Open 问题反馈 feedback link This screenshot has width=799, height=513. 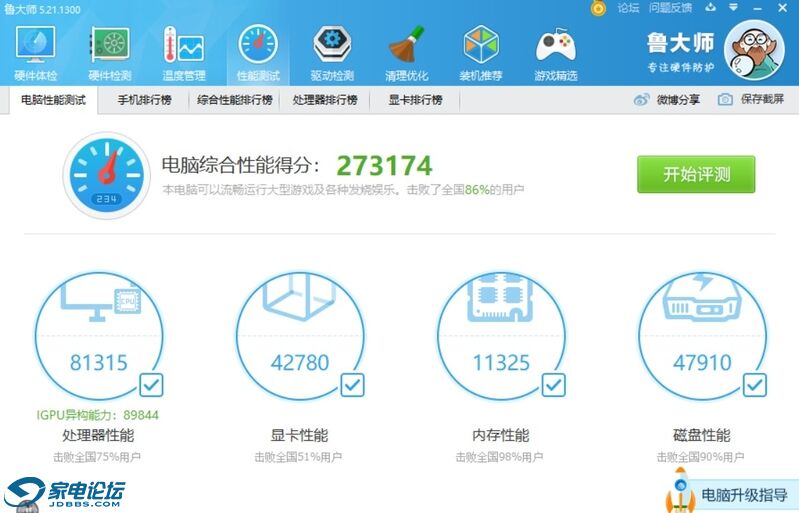(x=670, y=8)
